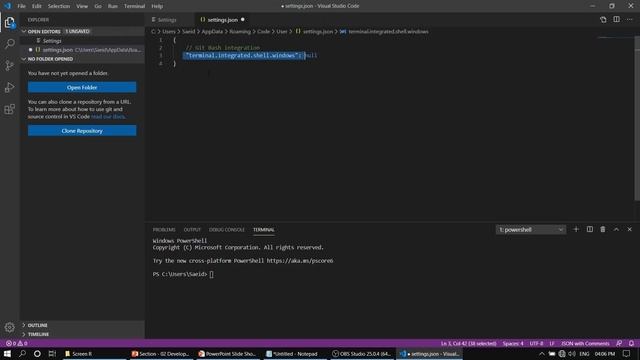Open the Help menu
The width and height of the screenshot is (640, 360).
tap(157, 6)
